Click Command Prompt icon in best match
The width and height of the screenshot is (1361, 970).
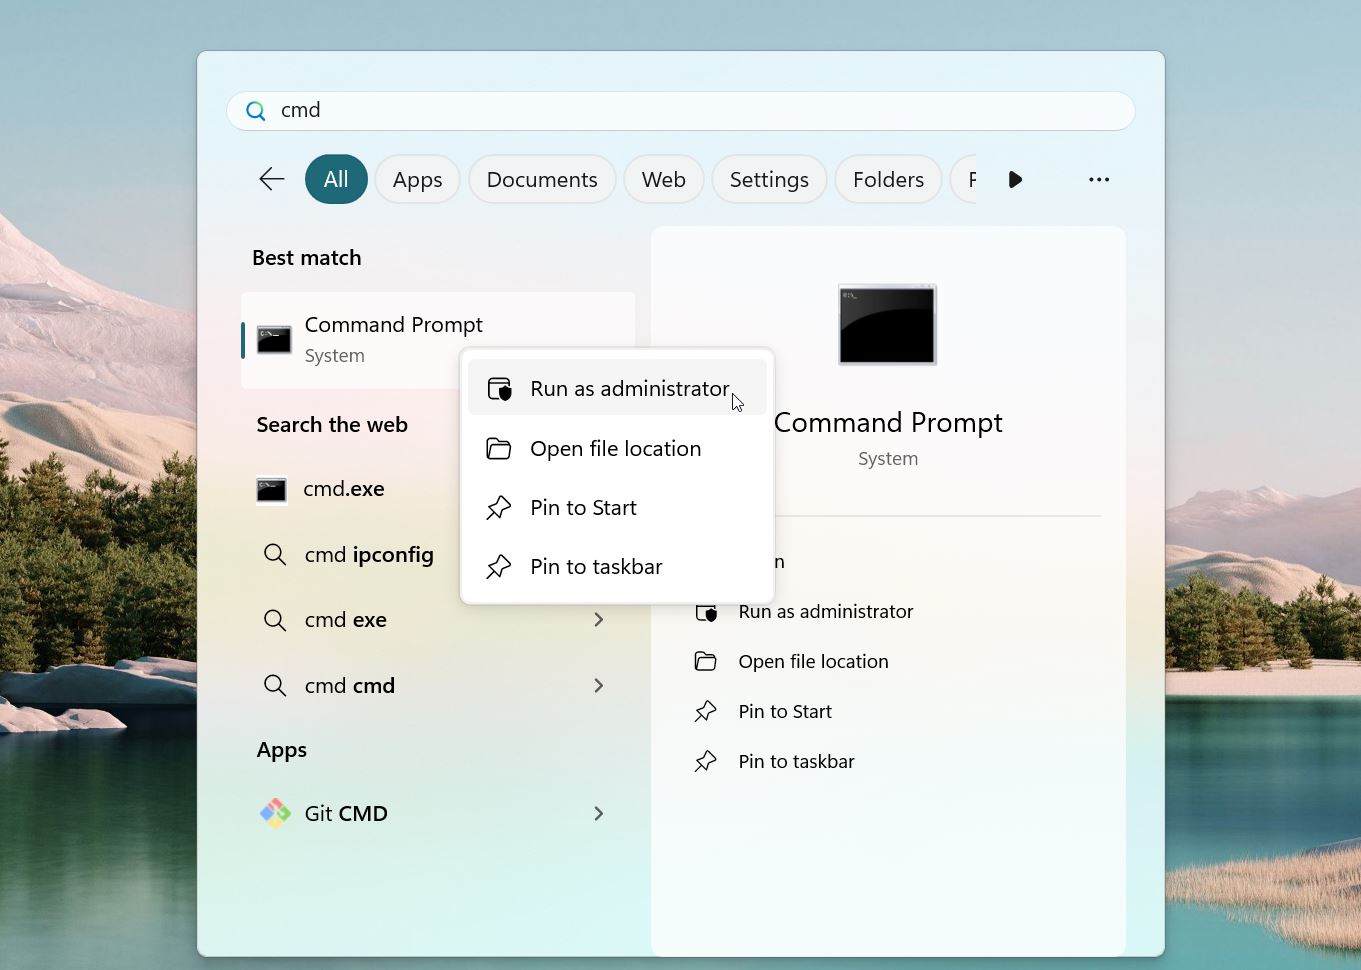[x=274, y=340]
